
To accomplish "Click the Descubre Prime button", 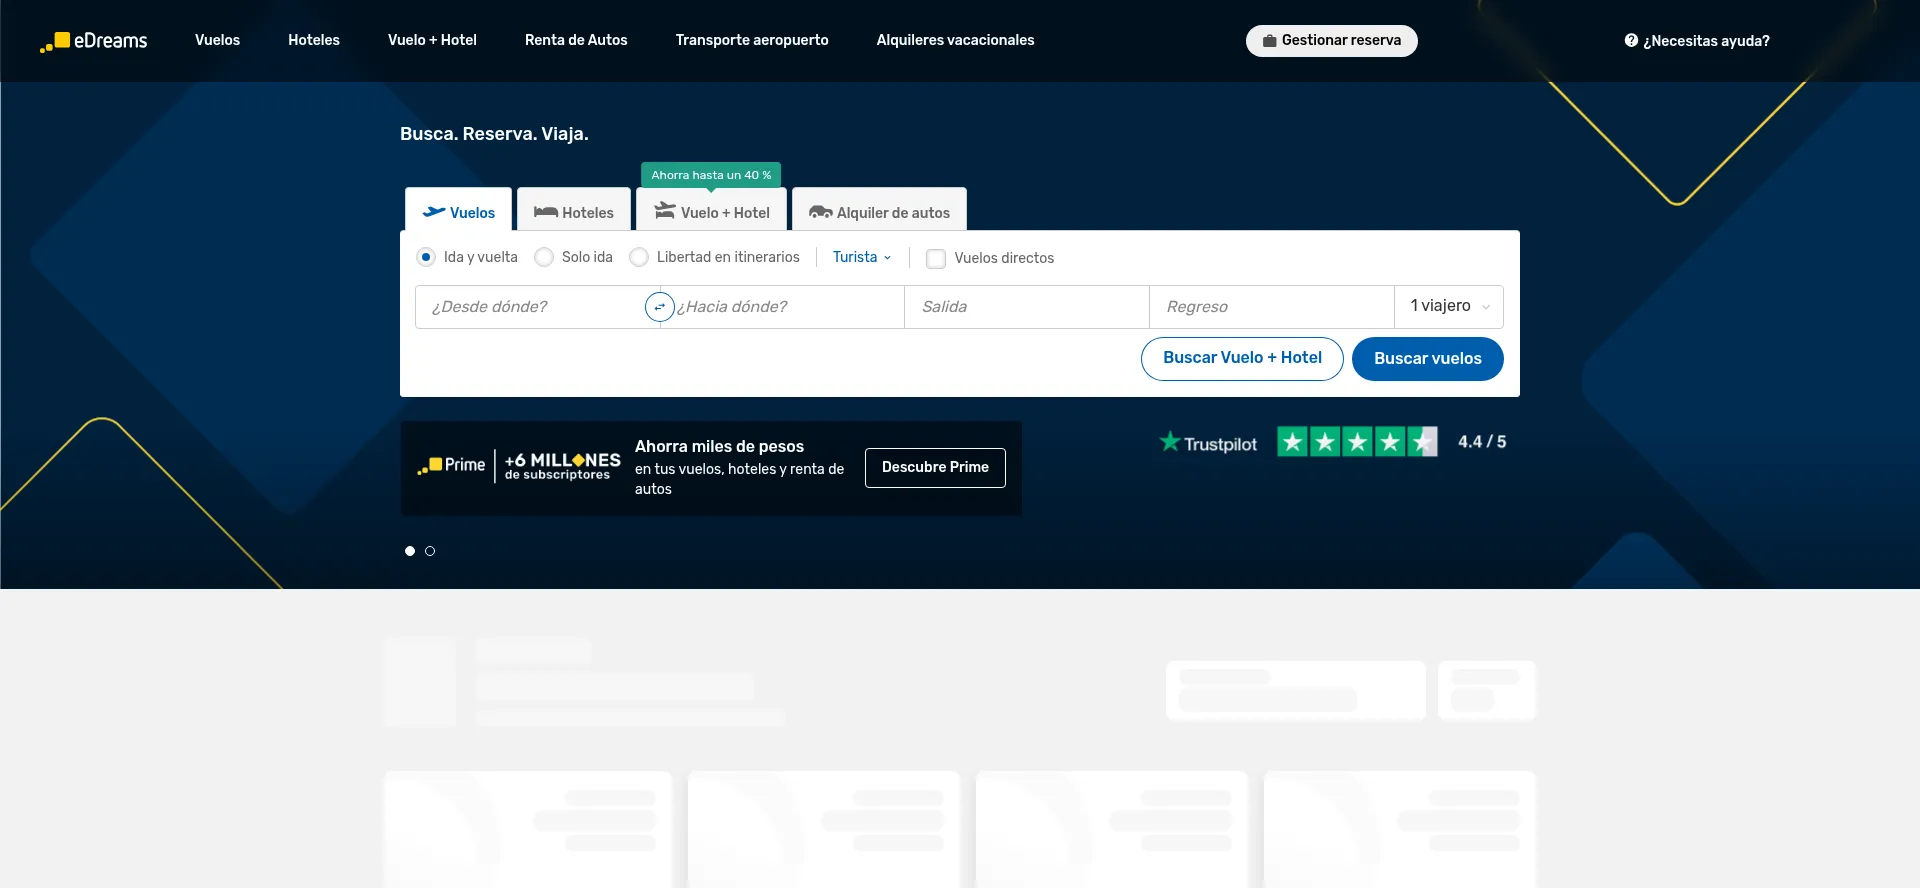I will click(934, 467).
